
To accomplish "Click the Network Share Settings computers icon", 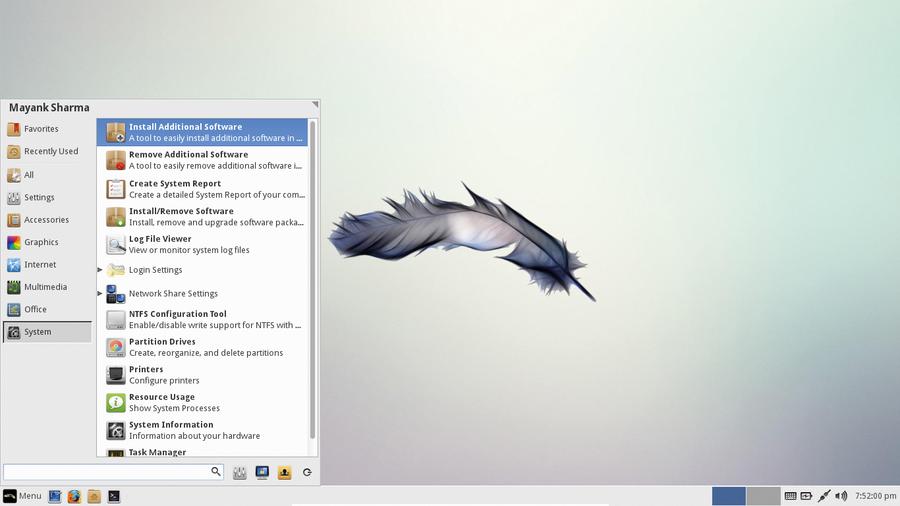I will point(115,294).
